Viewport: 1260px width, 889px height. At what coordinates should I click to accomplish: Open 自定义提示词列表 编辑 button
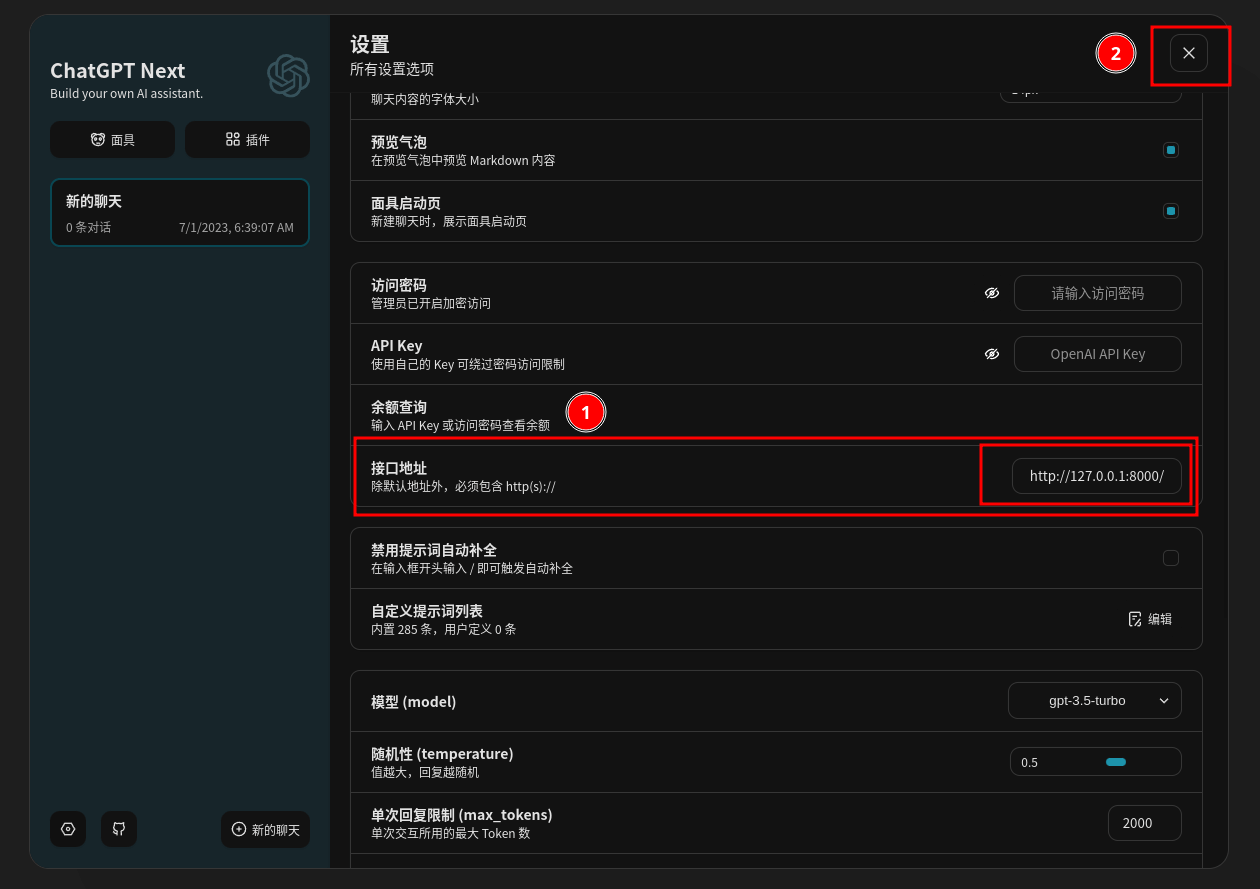1150,619
